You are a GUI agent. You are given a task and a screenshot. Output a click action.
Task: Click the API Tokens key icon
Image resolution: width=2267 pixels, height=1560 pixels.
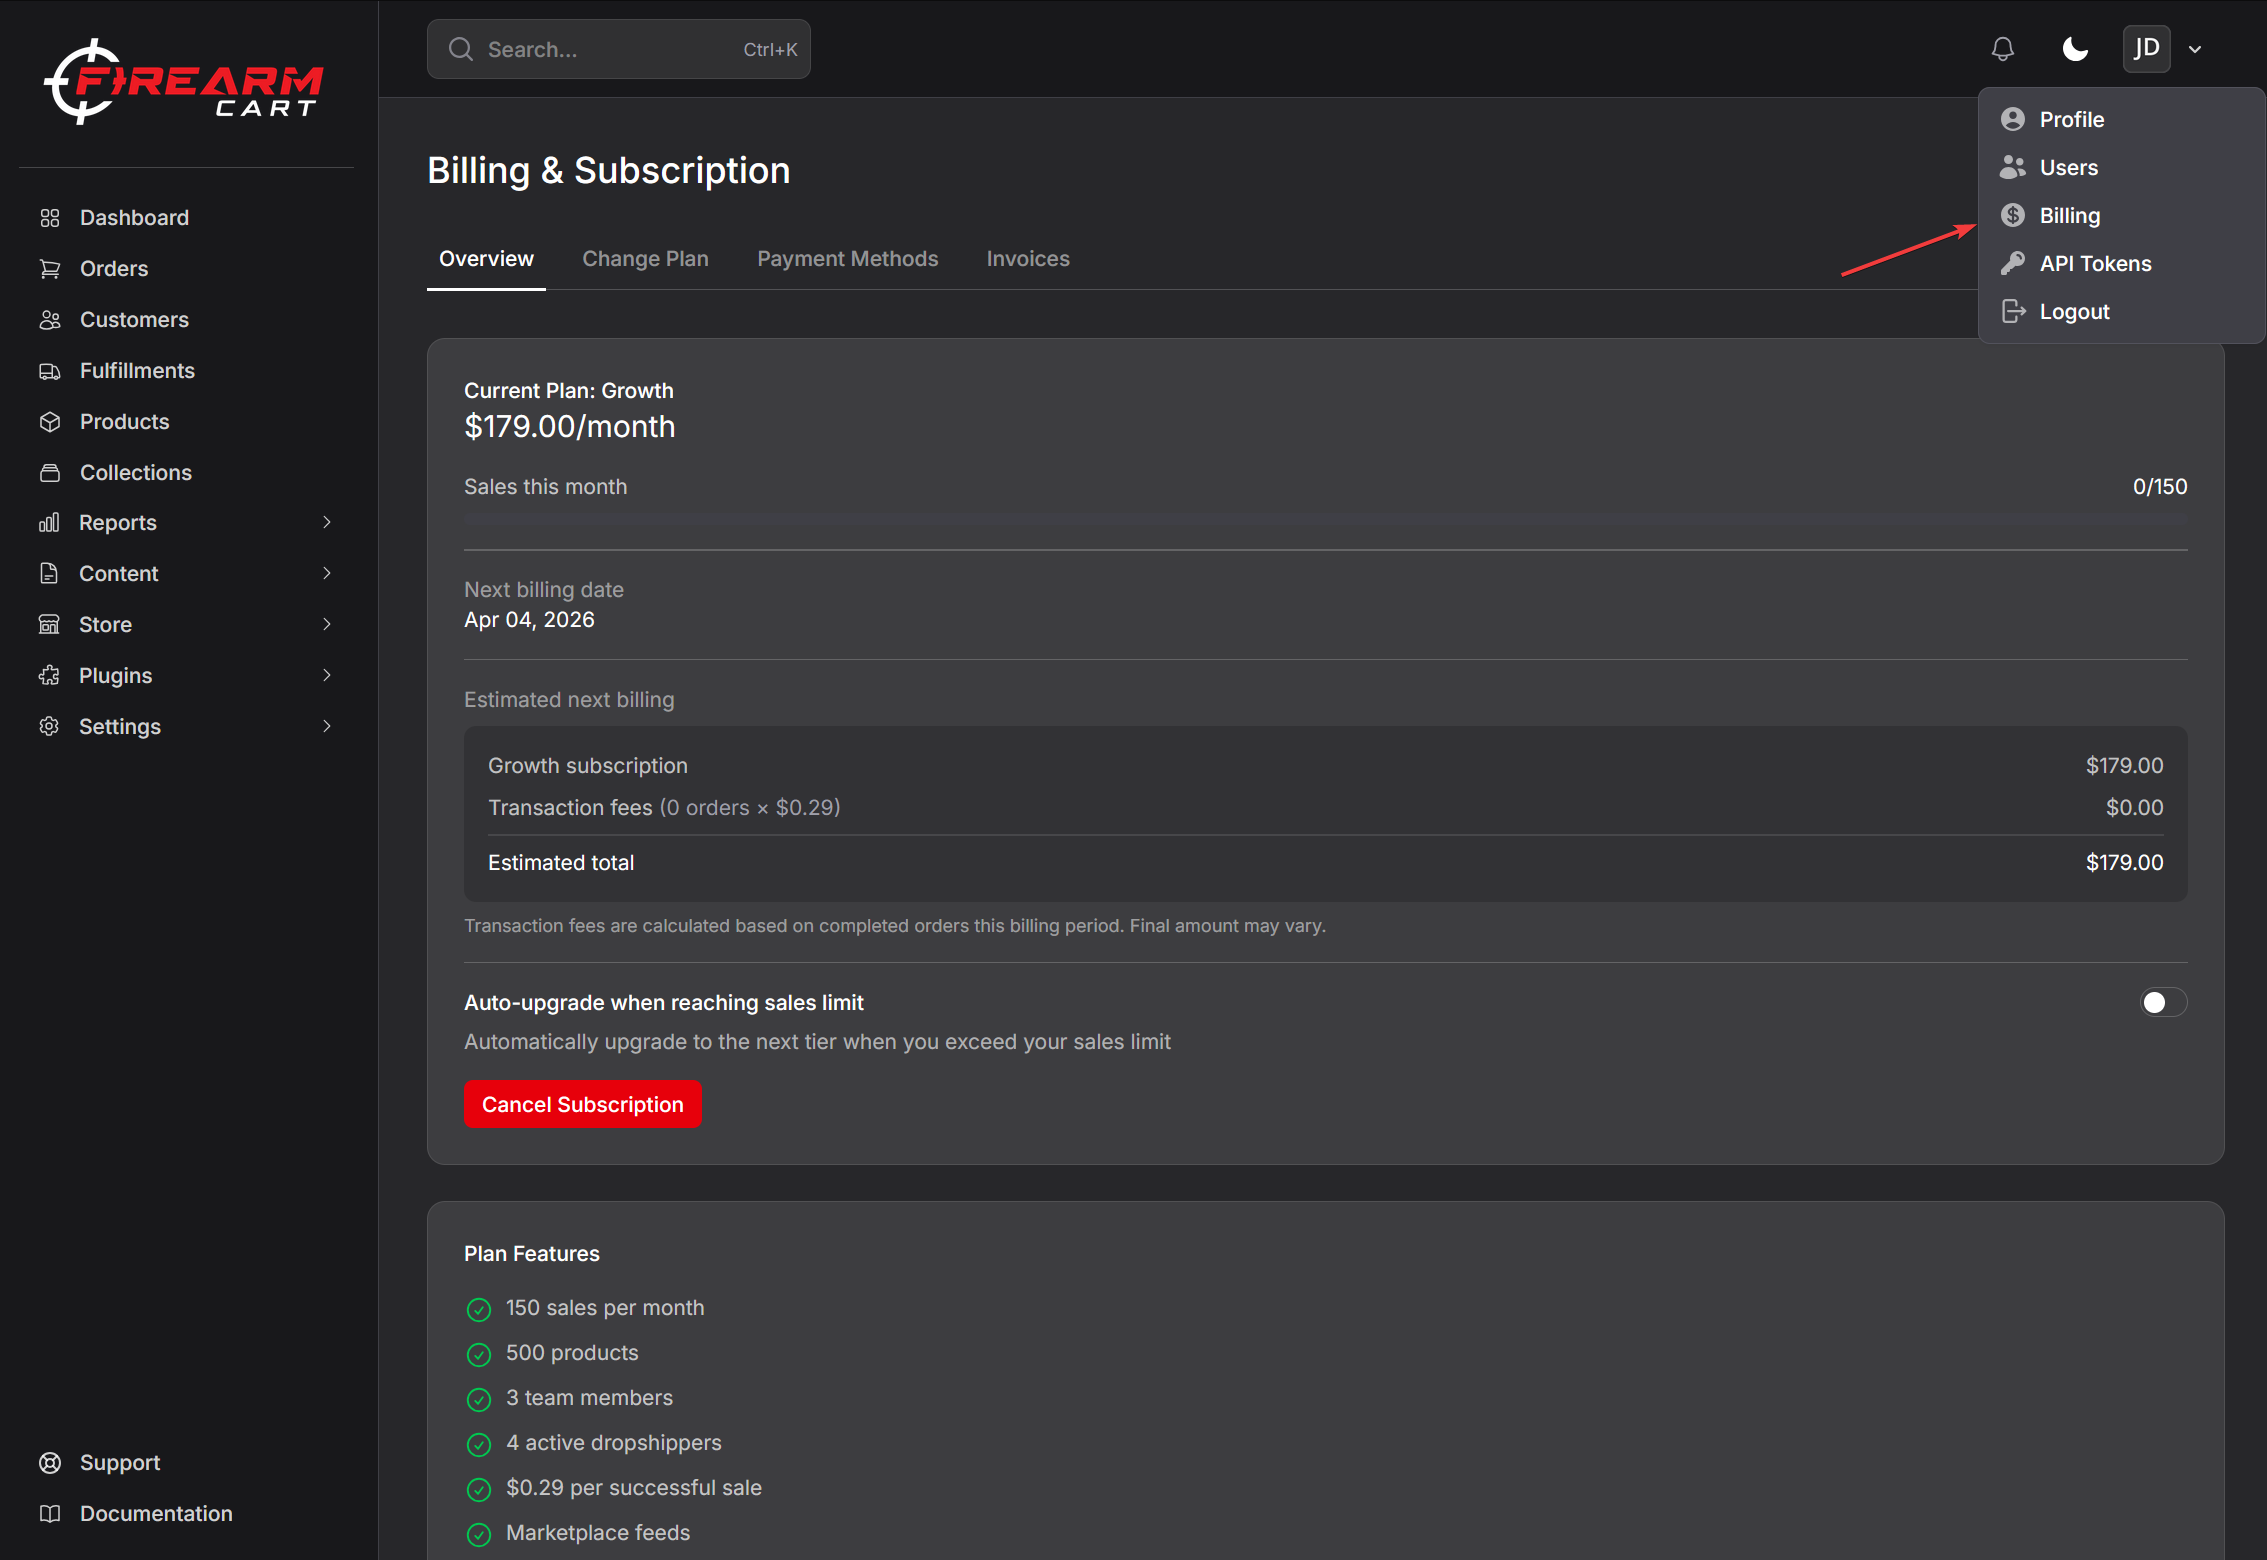pos(2013,264)
